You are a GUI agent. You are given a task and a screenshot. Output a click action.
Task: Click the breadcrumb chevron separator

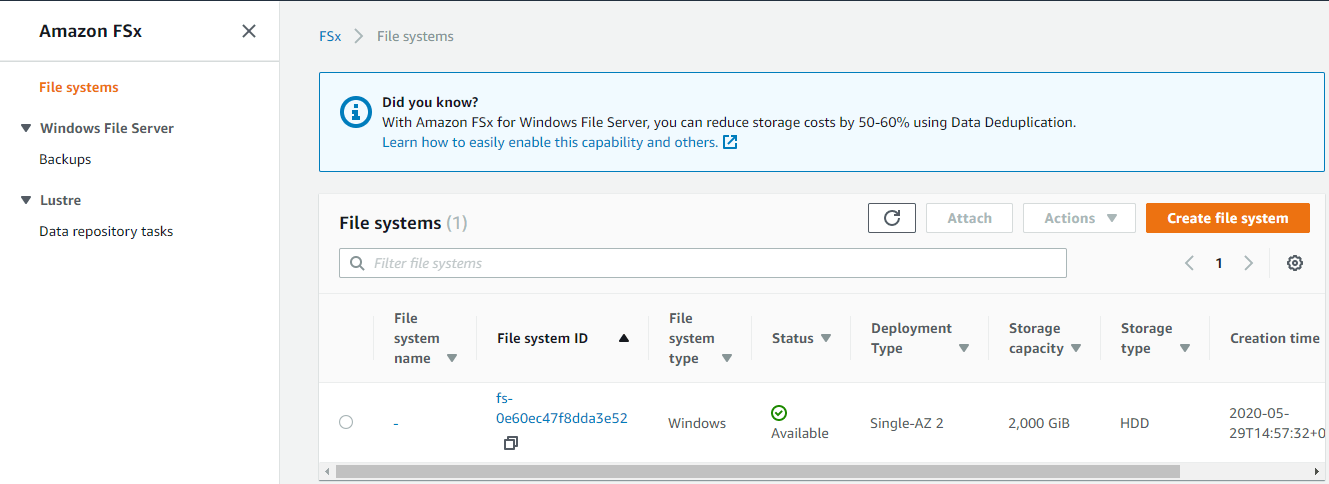tap(359, 36)
